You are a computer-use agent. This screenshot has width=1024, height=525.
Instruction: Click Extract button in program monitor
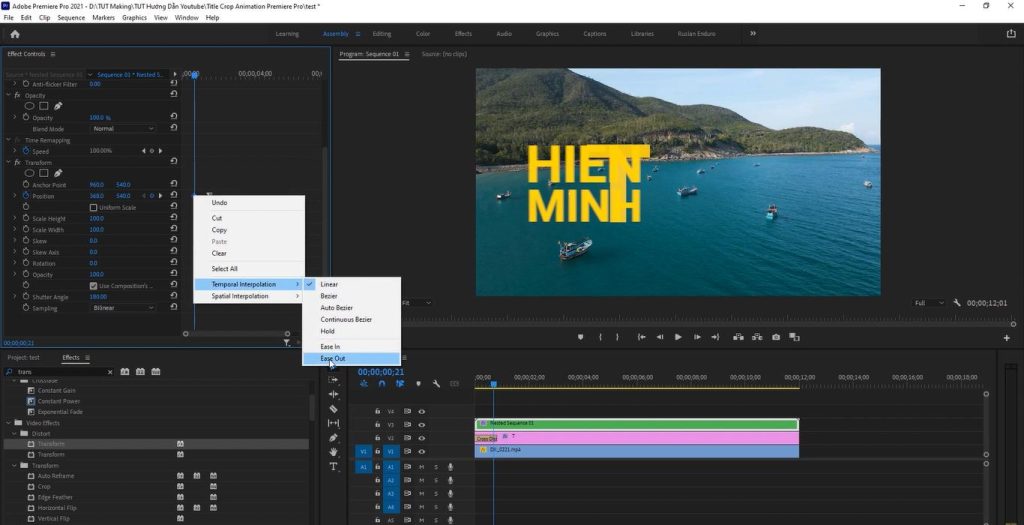pyautogui.click(x=757, y=337)
